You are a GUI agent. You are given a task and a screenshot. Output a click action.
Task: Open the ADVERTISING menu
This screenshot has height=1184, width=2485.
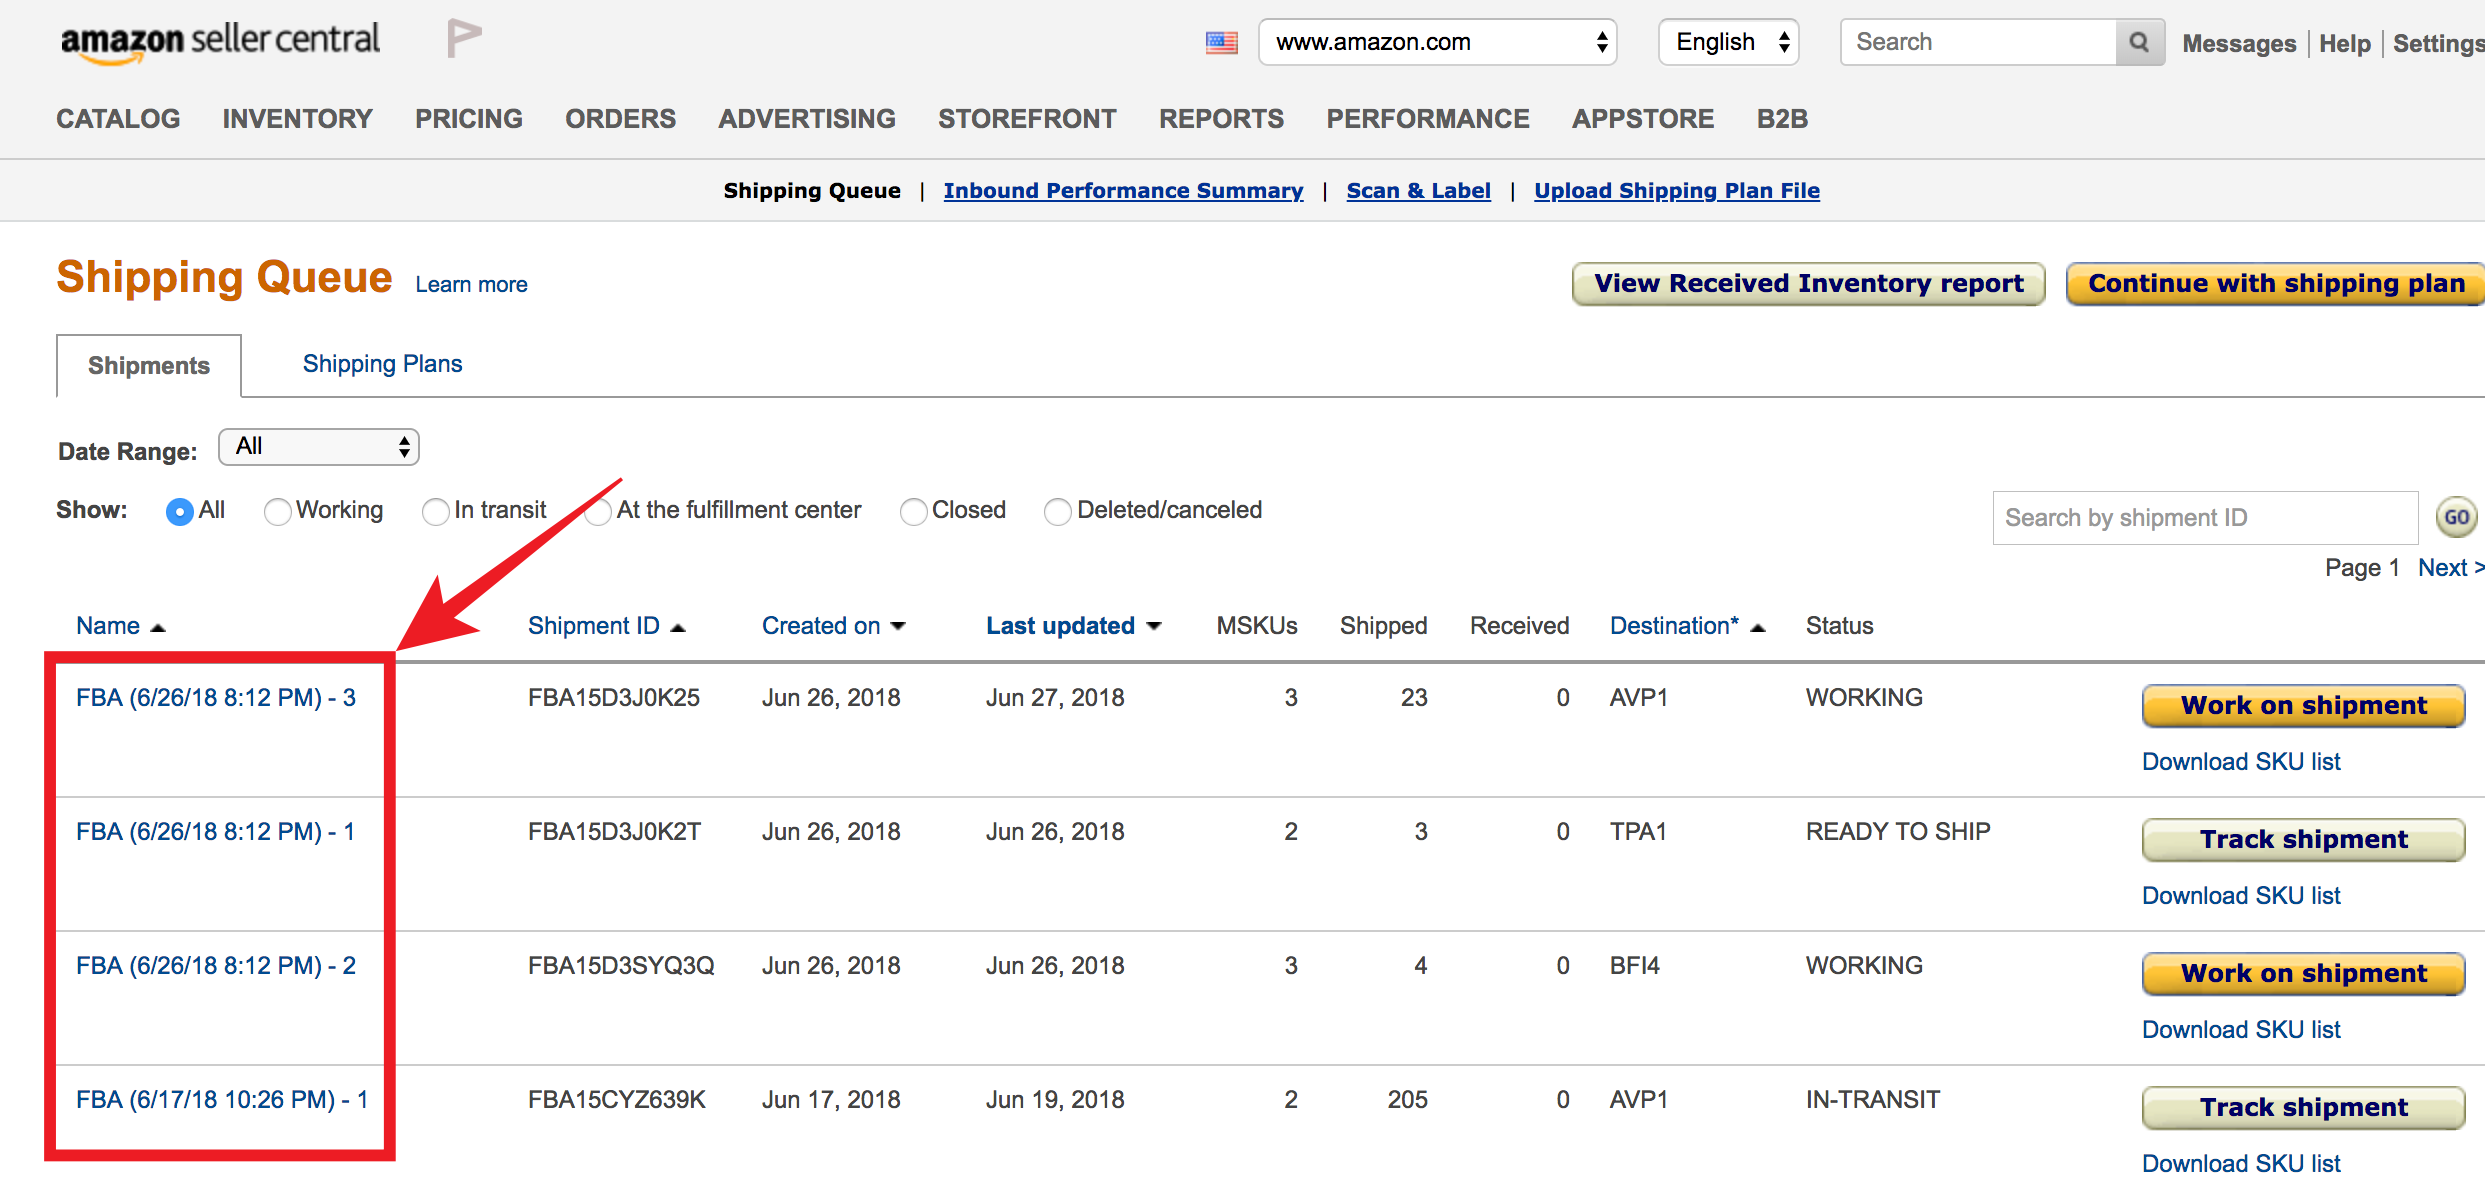(807, 119)
